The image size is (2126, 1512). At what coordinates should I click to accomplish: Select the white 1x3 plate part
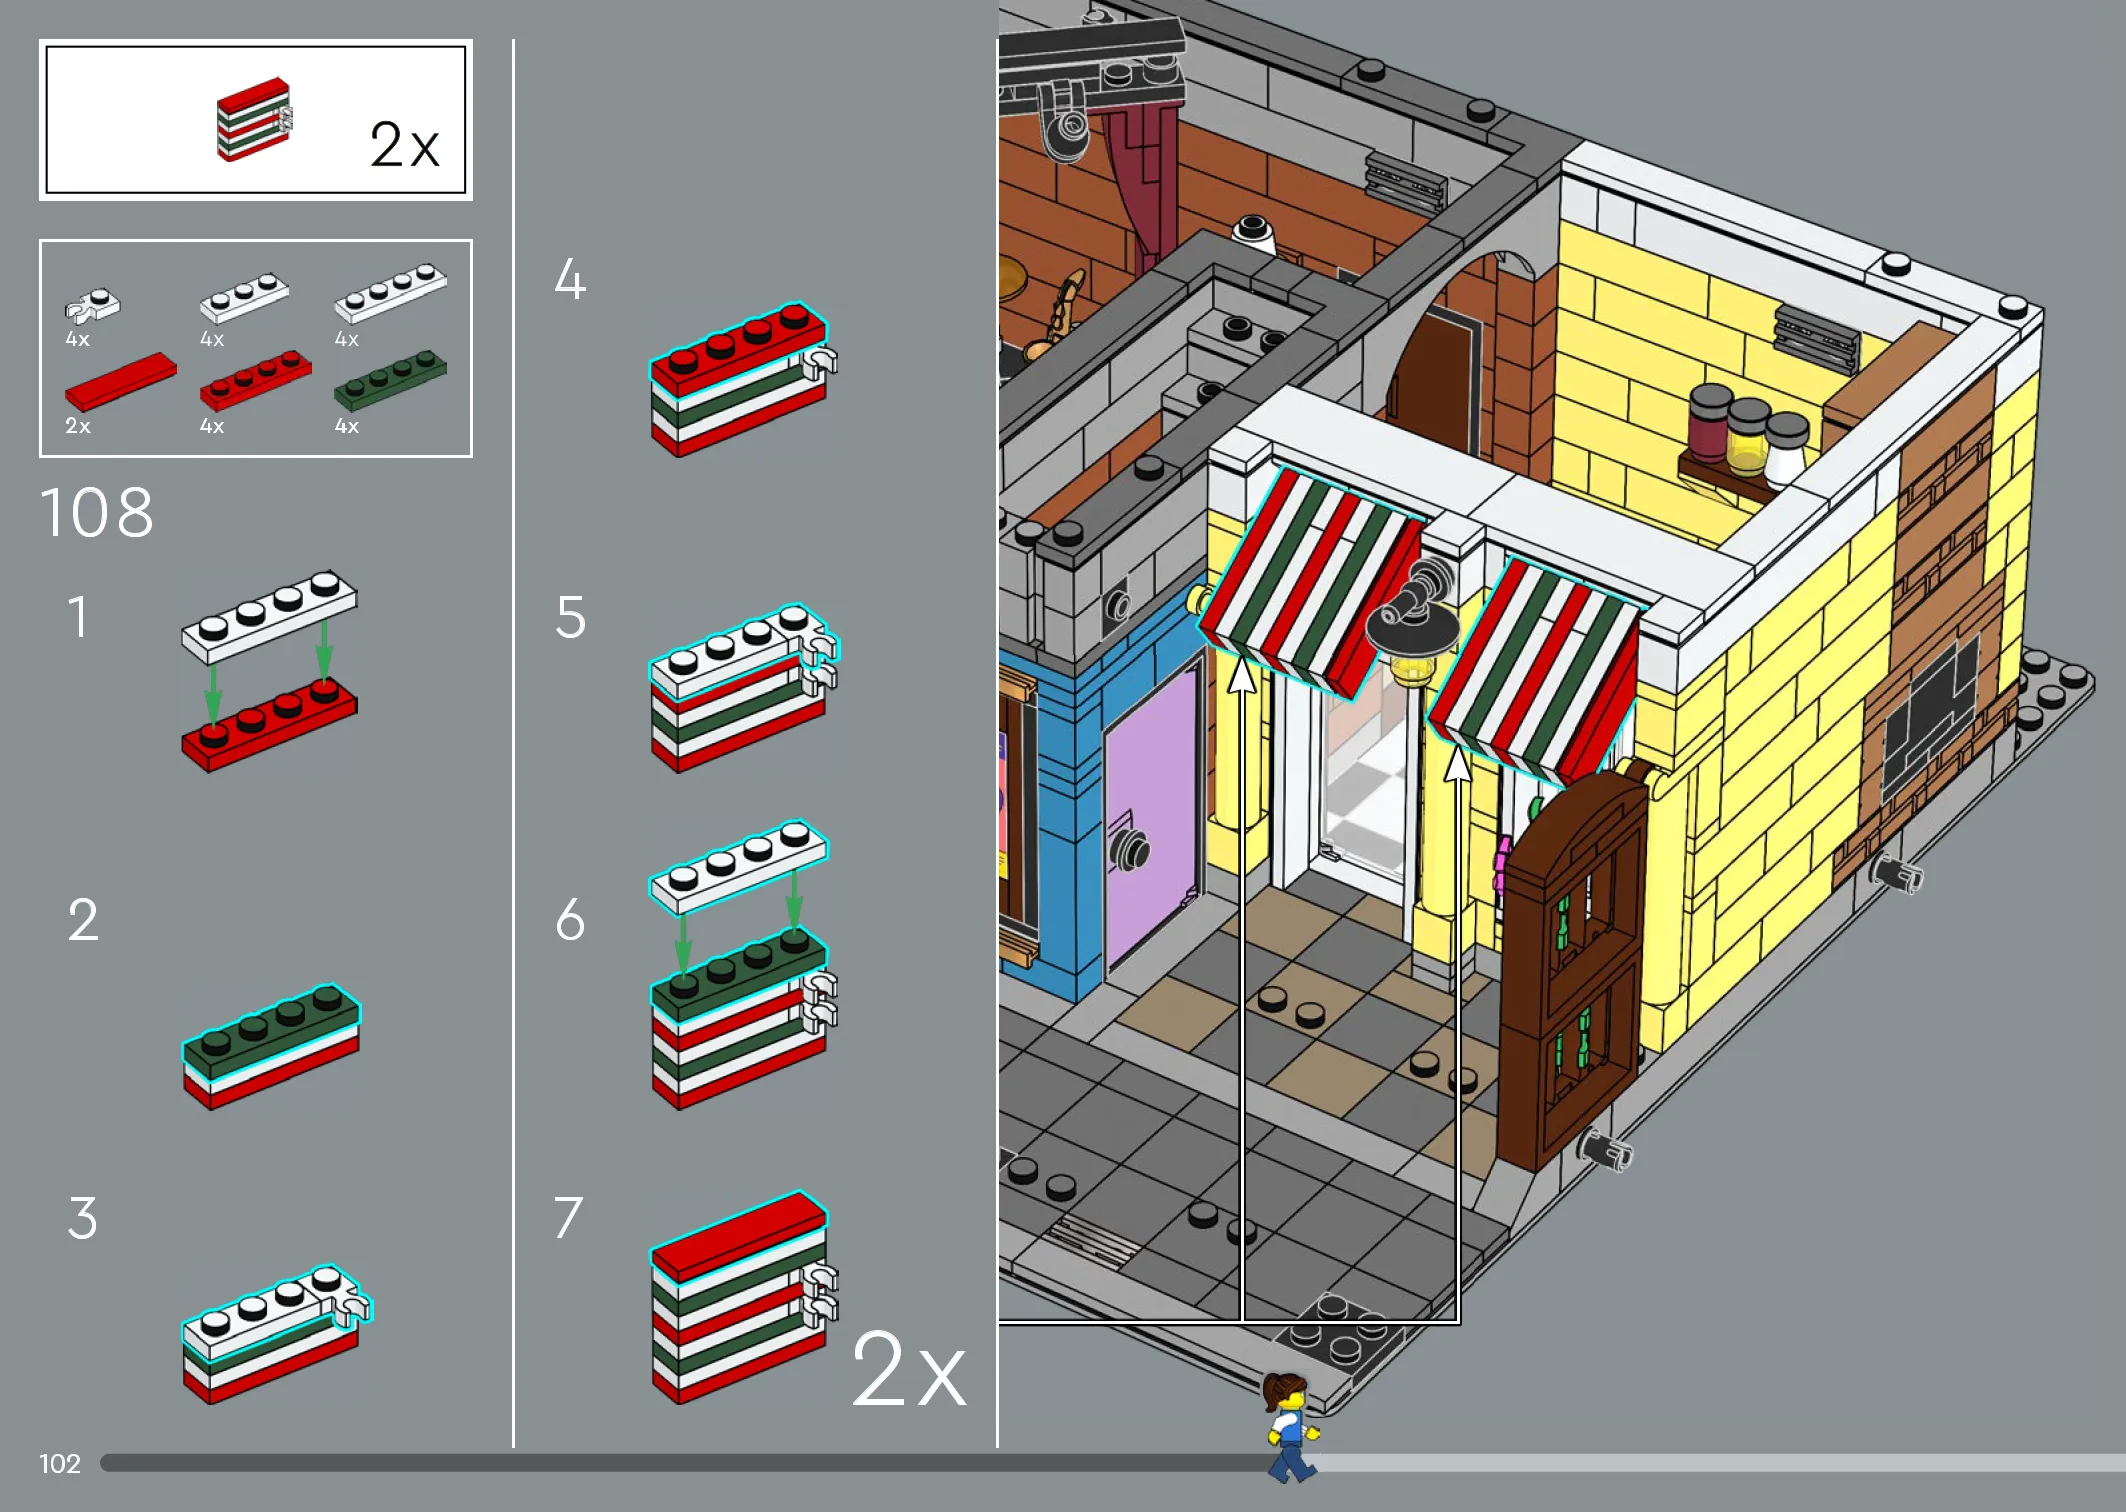[244, 297]
